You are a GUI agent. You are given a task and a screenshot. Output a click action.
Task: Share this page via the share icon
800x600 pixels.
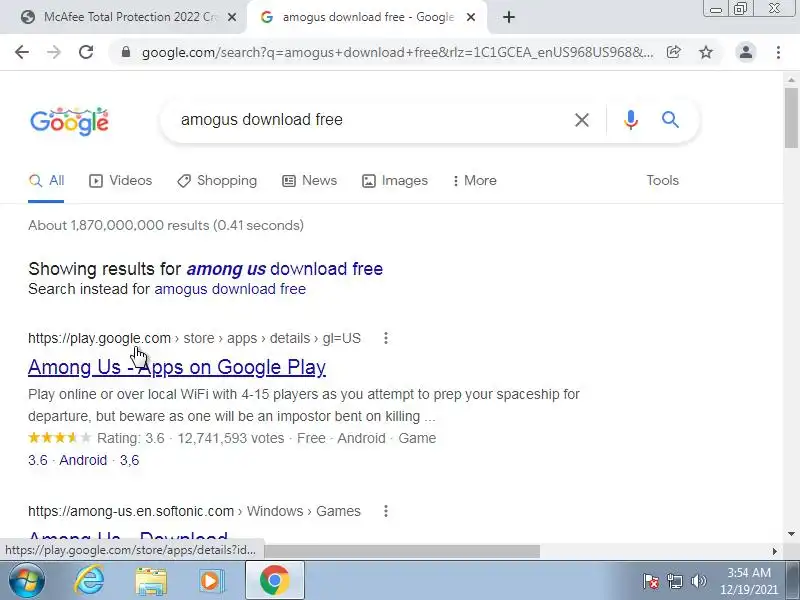[673, 52]
